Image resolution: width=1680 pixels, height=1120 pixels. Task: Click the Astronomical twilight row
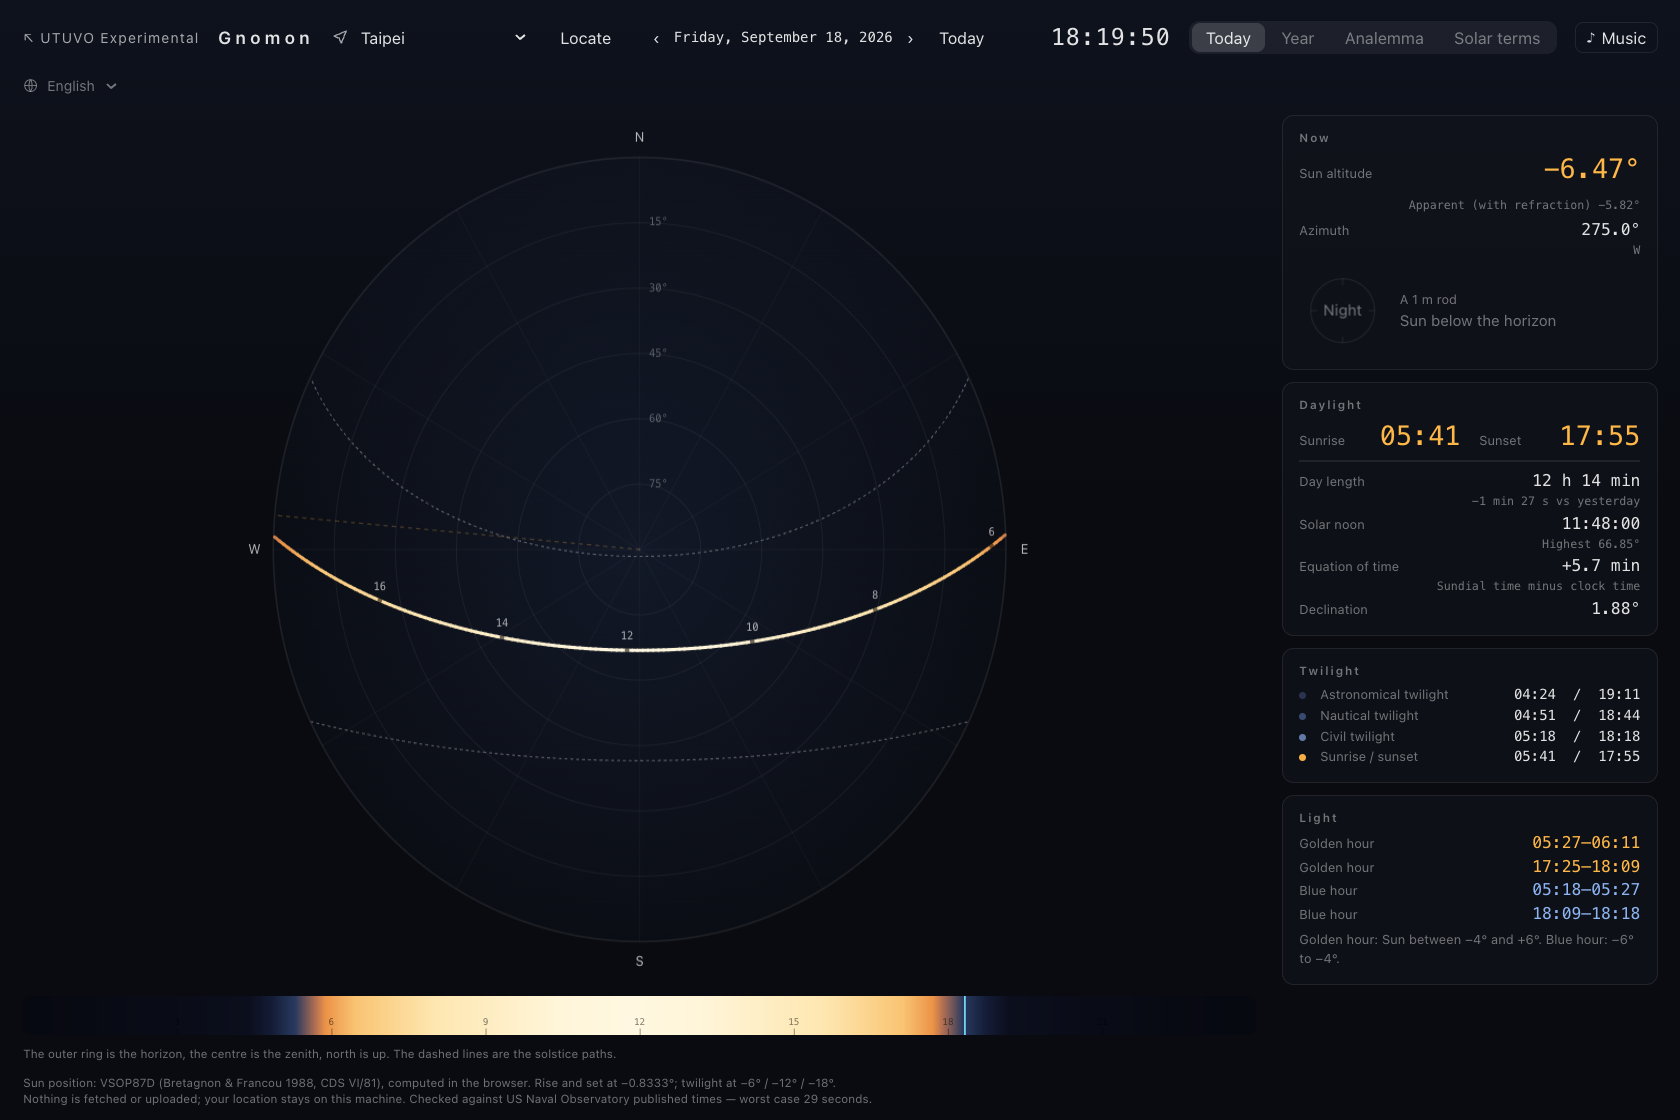(1469, 694)
